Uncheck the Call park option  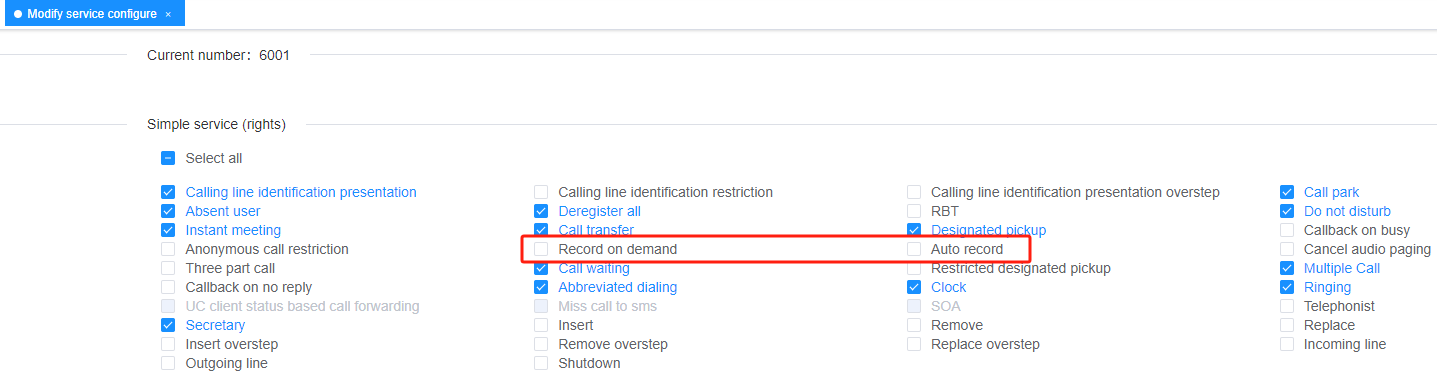[1287, 192]
